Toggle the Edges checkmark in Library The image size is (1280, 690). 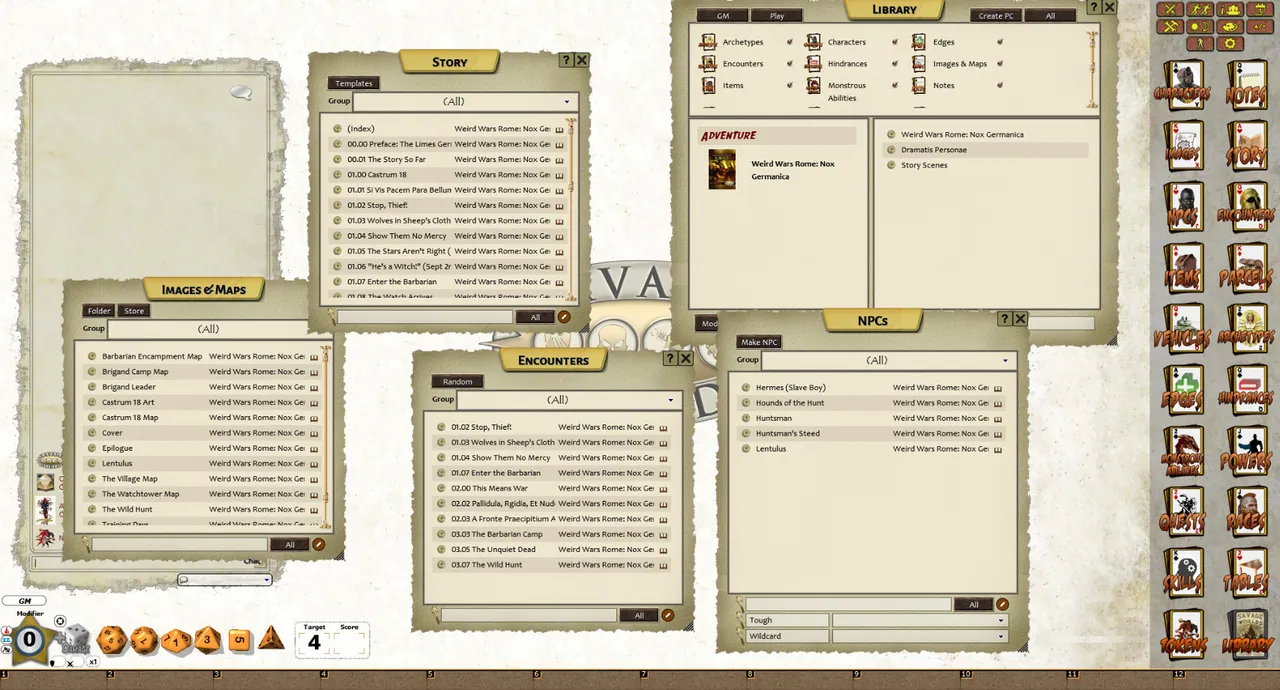click(x=1000, y=42)
